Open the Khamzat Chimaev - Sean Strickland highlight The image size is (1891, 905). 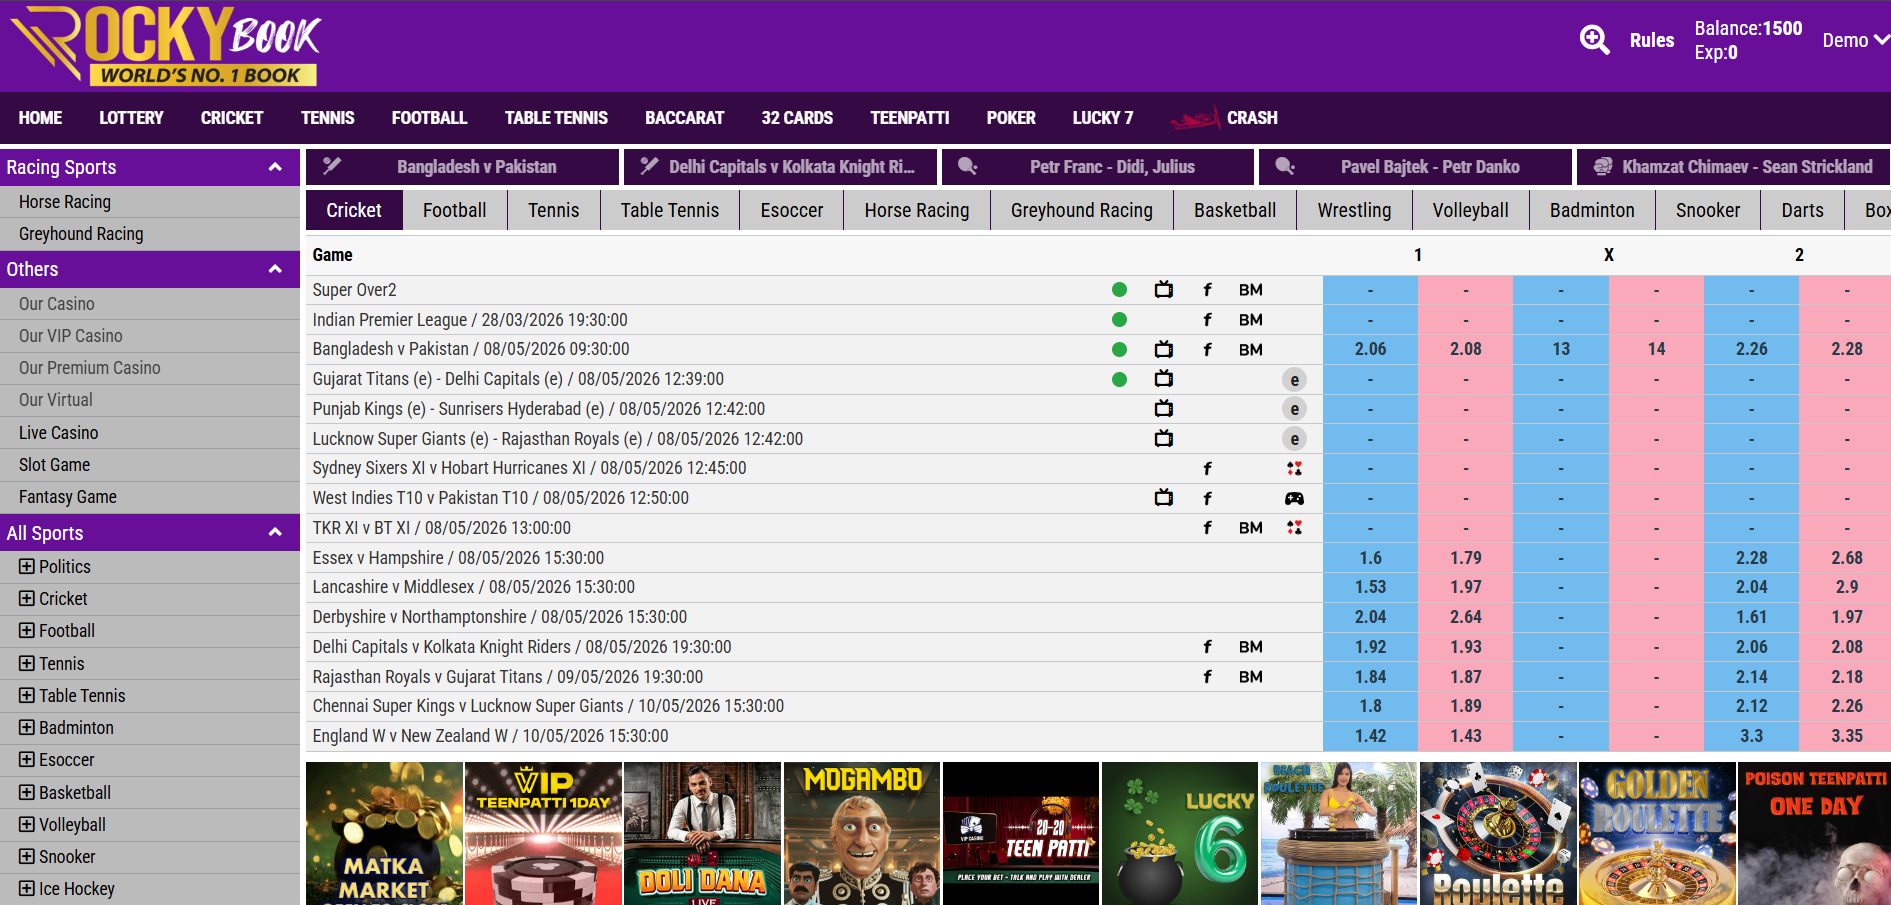pyautogui.click(x=1733, y=167)
